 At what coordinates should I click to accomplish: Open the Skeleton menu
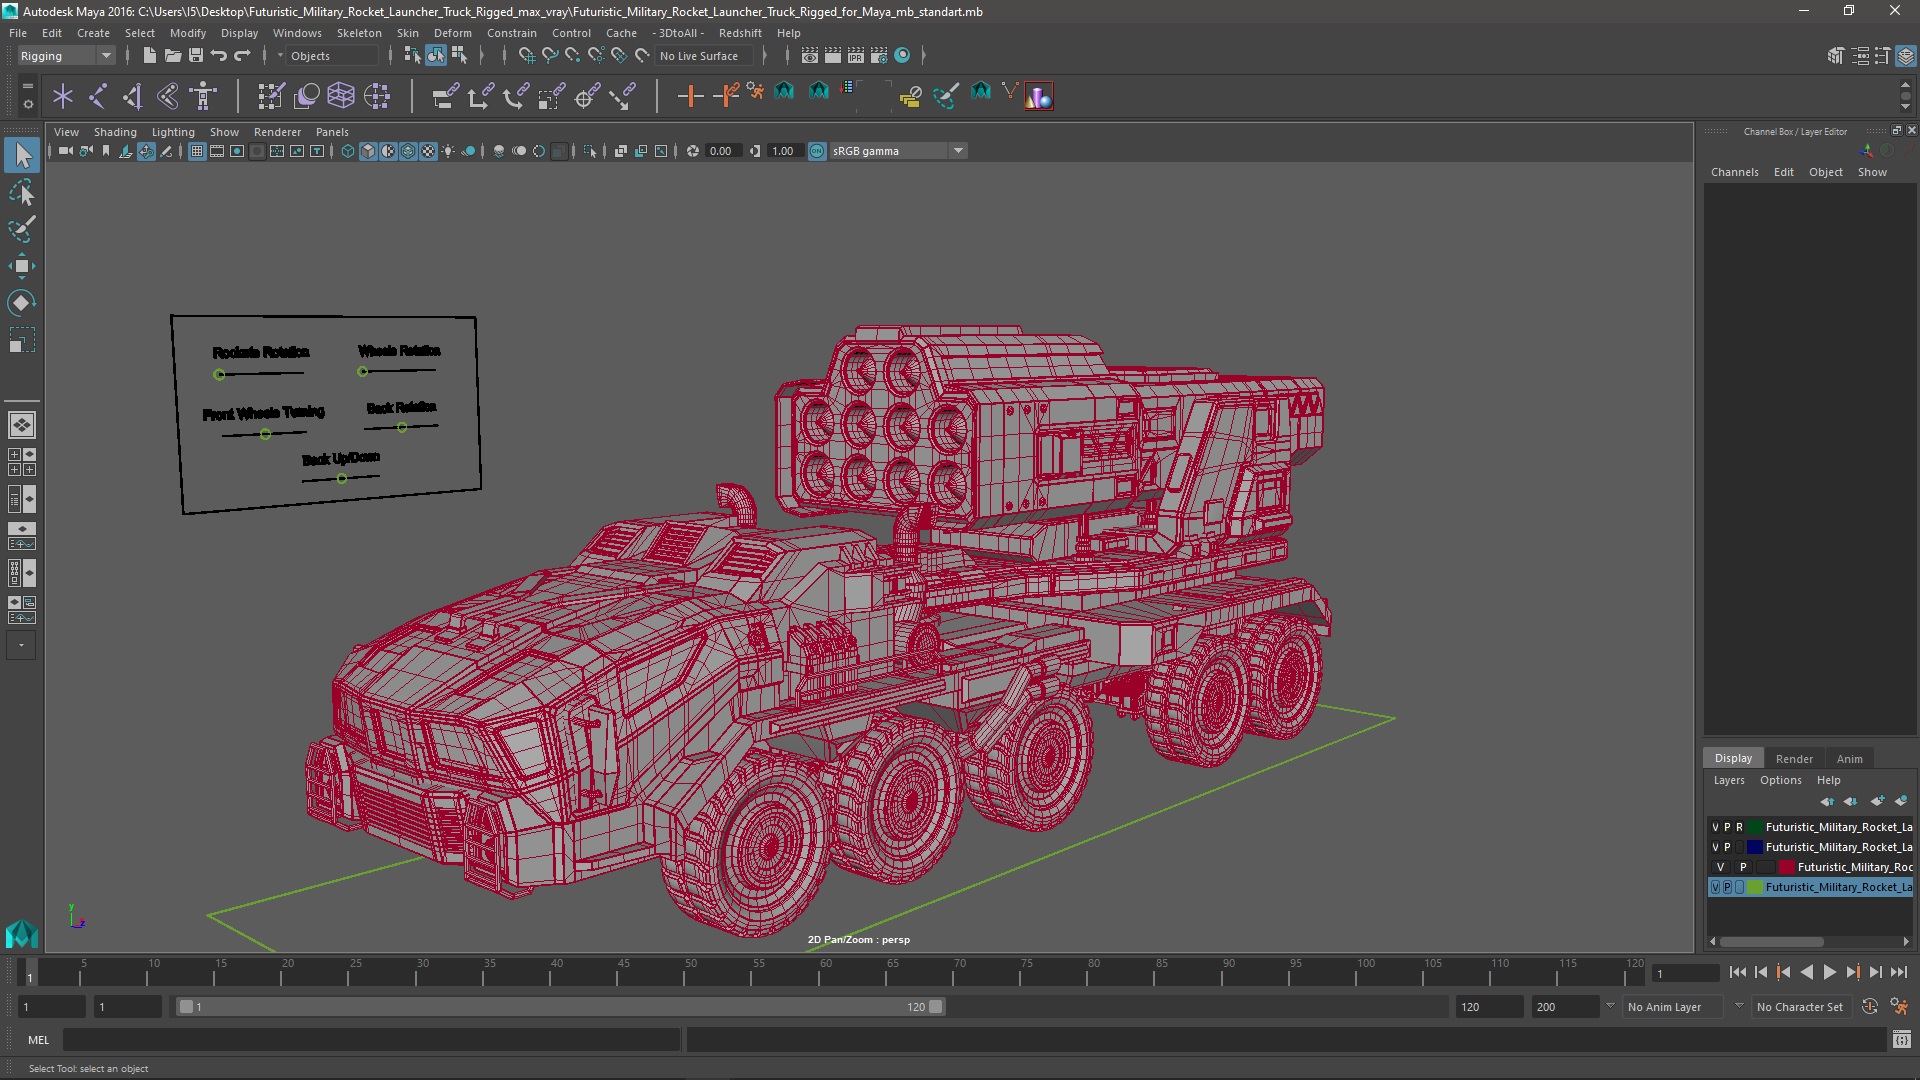point(359,33)
